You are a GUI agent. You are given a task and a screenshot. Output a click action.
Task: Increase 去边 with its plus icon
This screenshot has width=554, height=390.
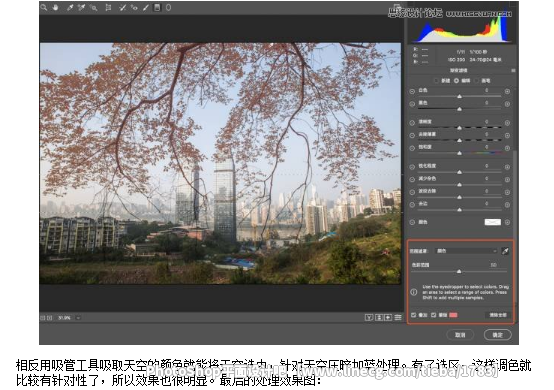tap(507, 205)
